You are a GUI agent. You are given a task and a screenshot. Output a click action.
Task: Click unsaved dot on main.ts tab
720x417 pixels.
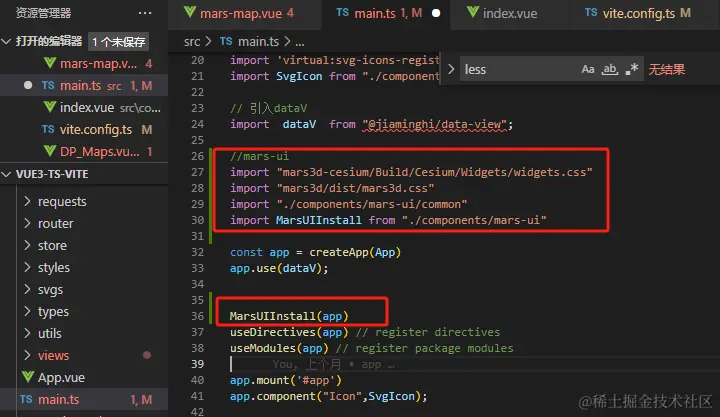click(x=436, y=13)
